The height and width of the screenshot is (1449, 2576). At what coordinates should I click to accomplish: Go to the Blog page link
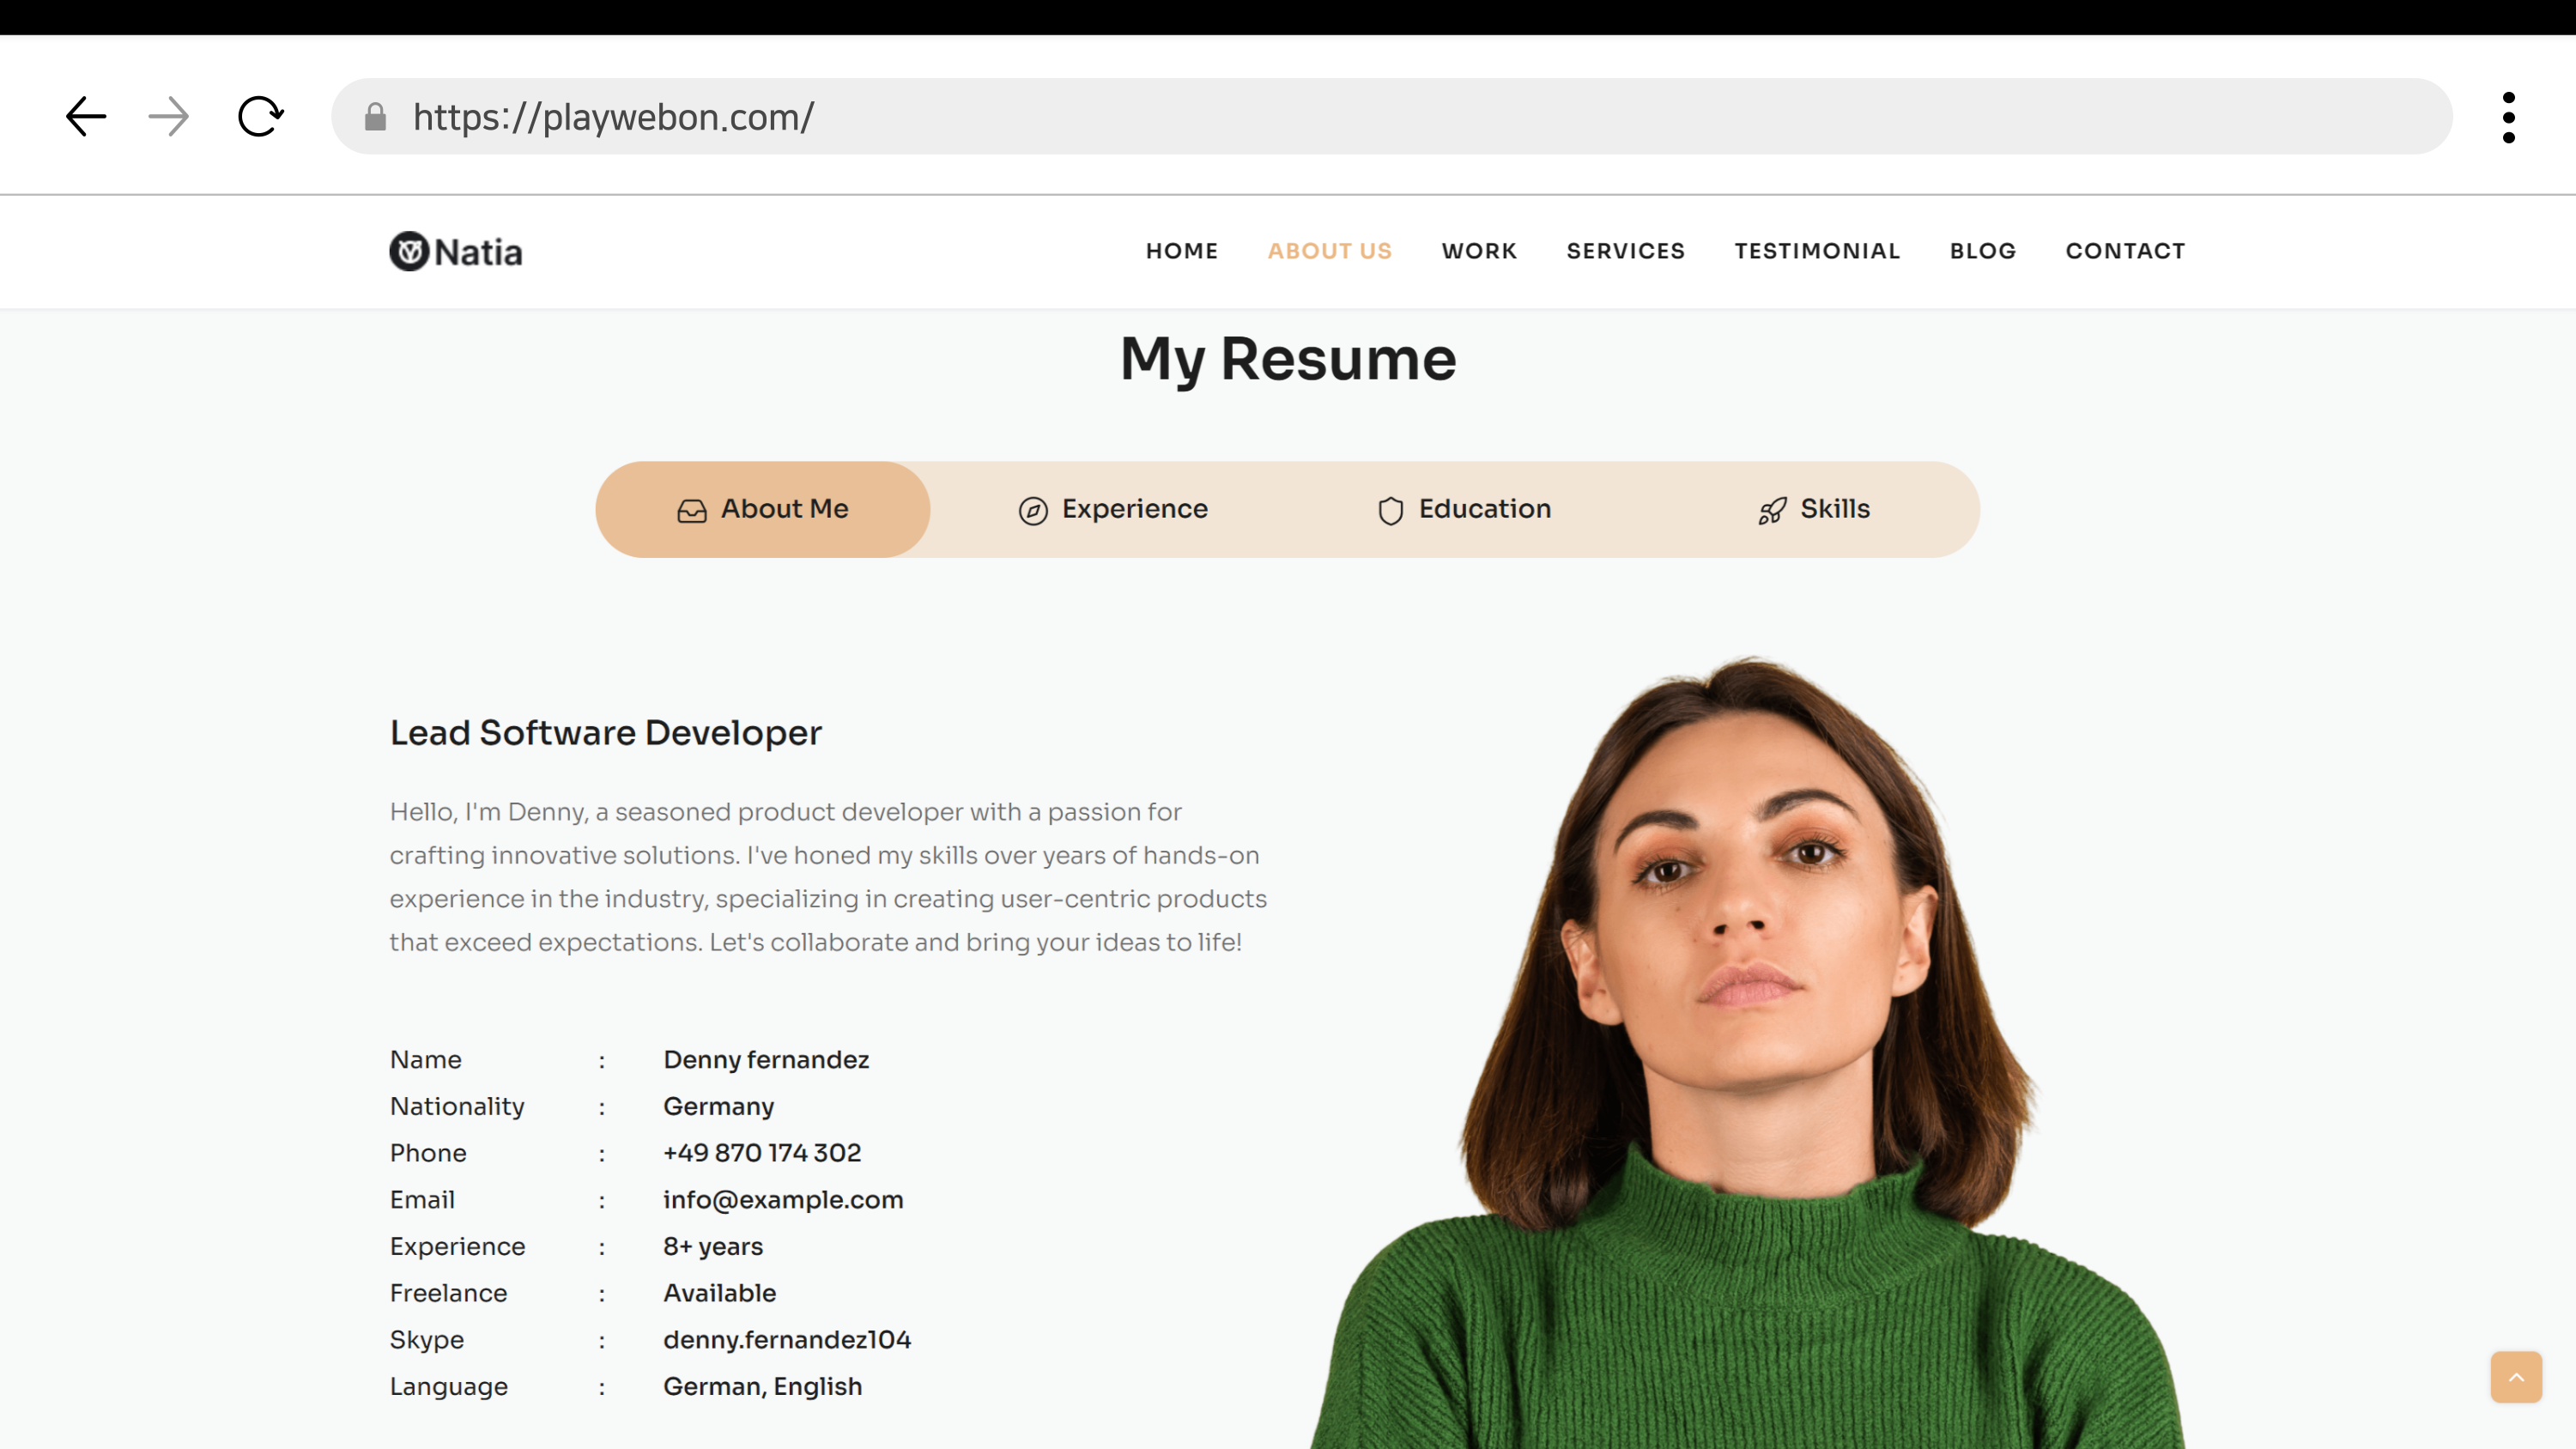point(1982,251)
